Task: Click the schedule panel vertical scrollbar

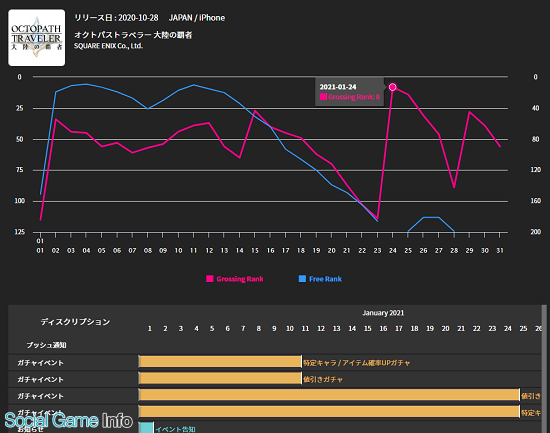Action: [544, 368]
